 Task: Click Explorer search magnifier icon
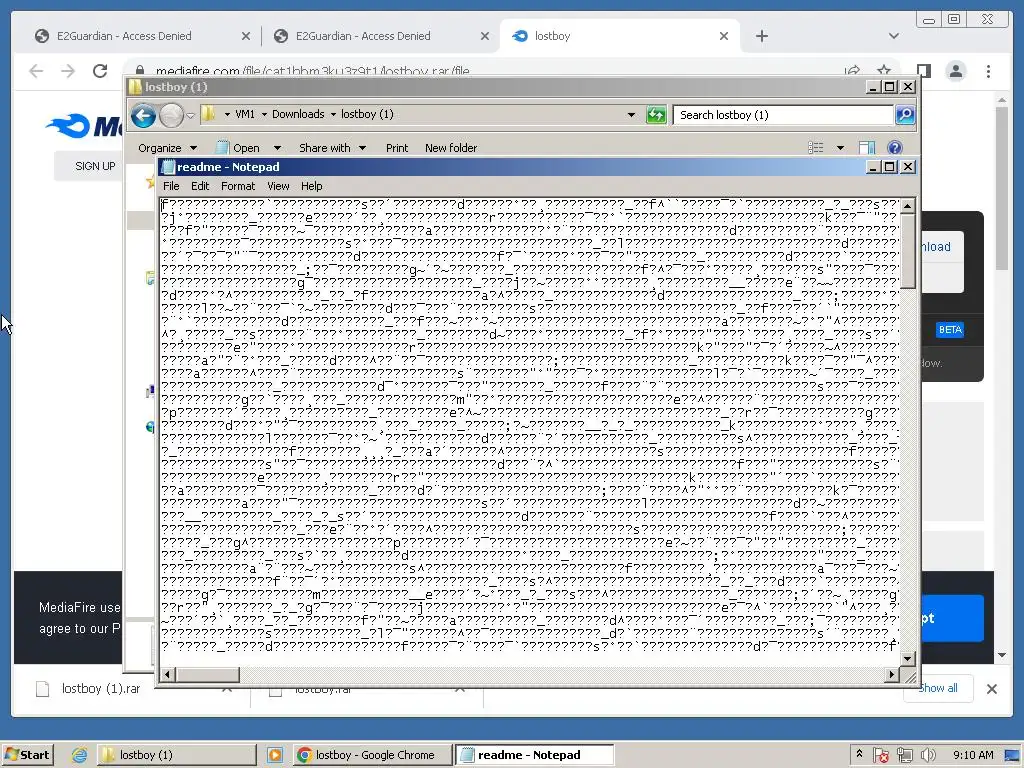[x=904, y=115]
